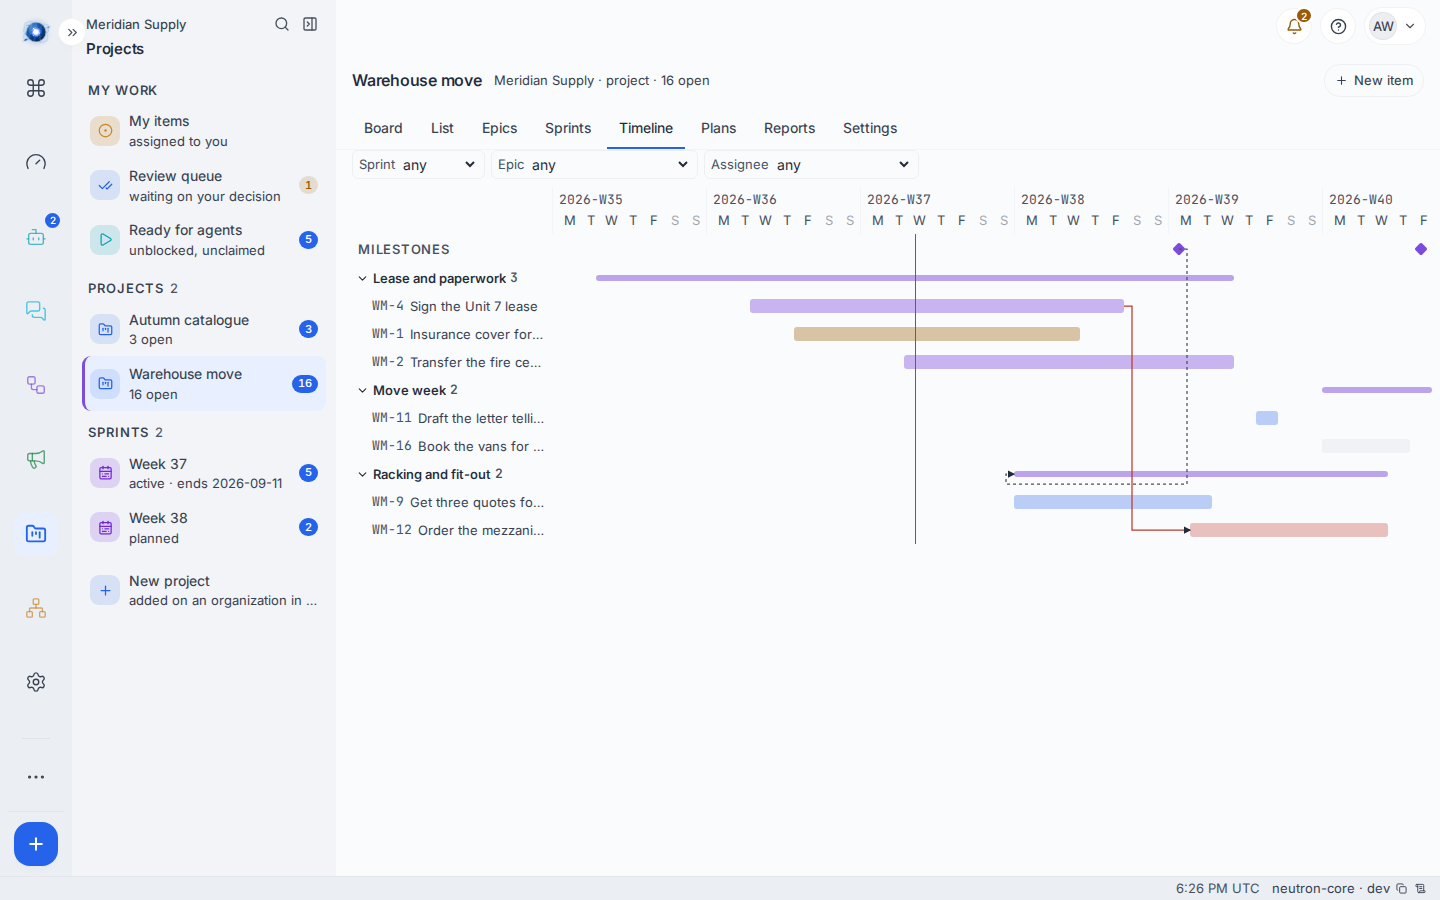Switch to the Board tab
The height and width of the screenshot is (900, 1440).
[383, 128]
